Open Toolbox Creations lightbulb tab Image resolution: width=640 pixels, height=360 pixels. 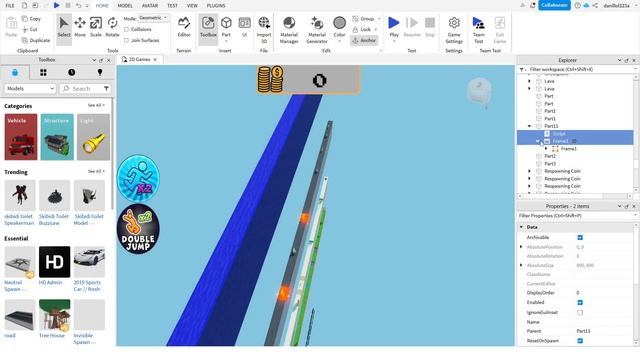click(100, 72)
